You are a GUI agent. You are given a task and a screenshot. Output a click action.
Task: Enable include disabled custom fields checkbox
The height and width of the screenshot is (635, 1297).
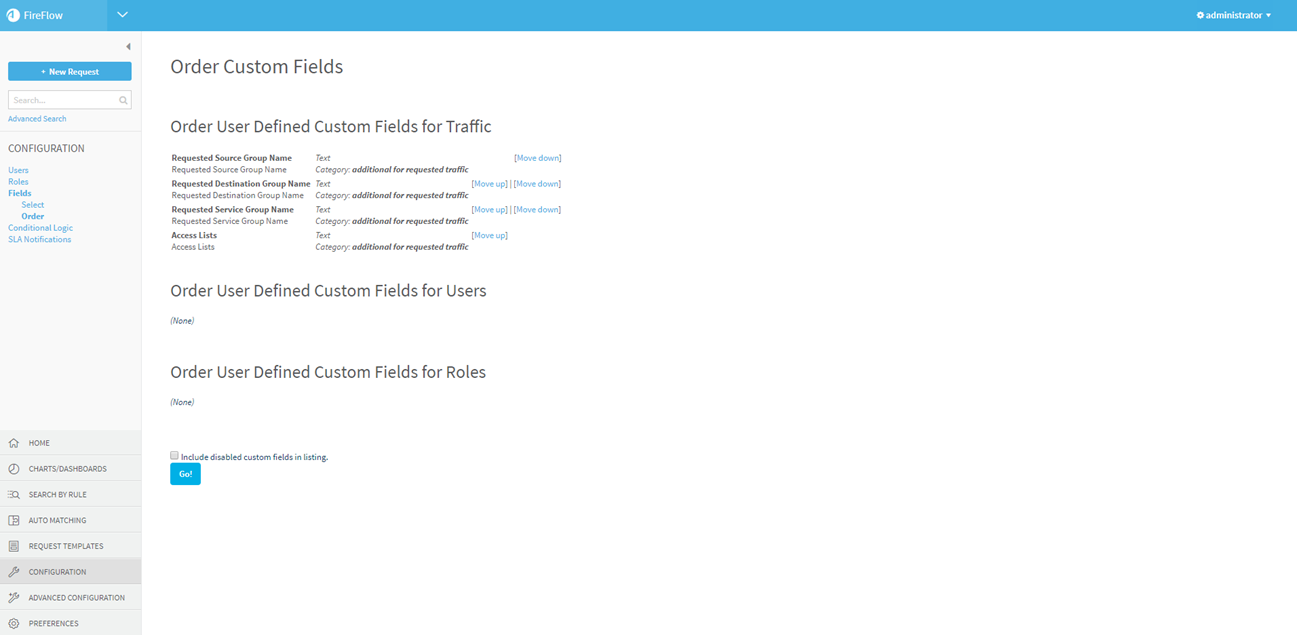pos(174,455)
